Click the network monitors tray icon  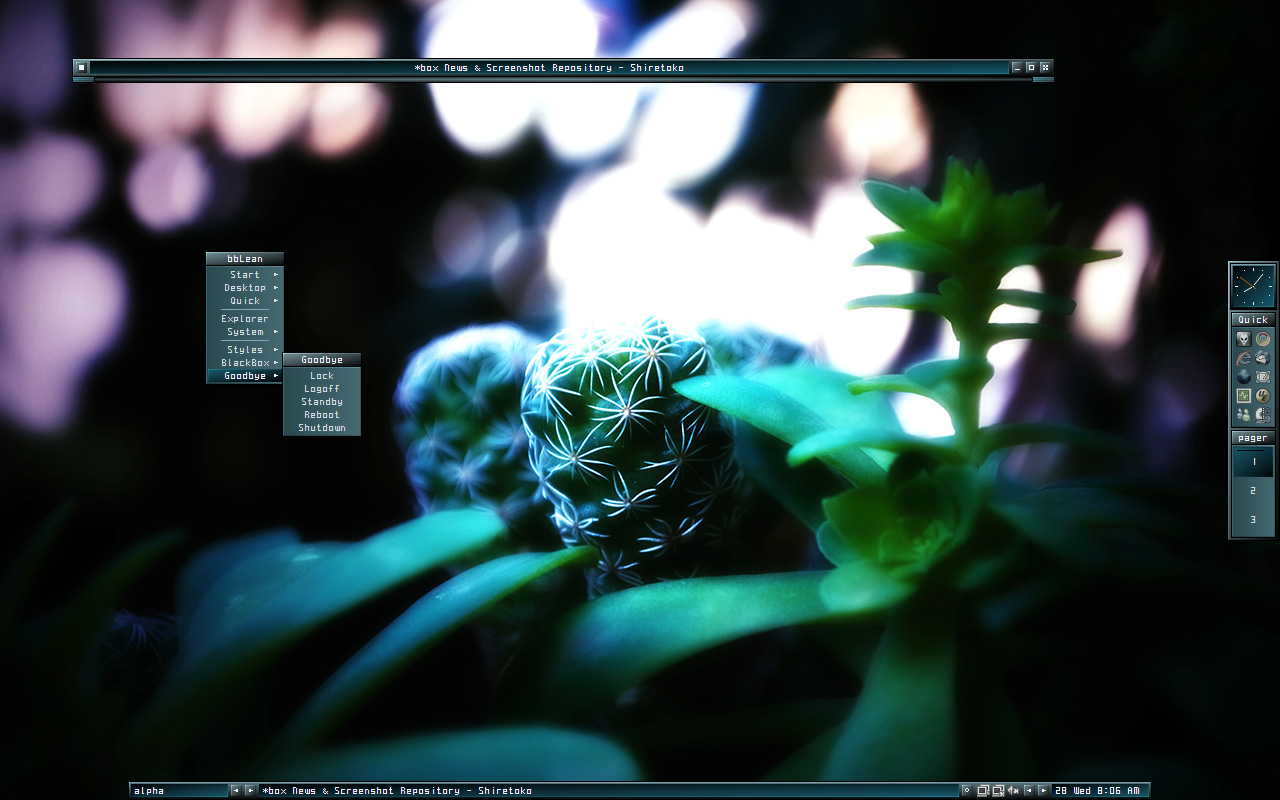pos(983,790)
